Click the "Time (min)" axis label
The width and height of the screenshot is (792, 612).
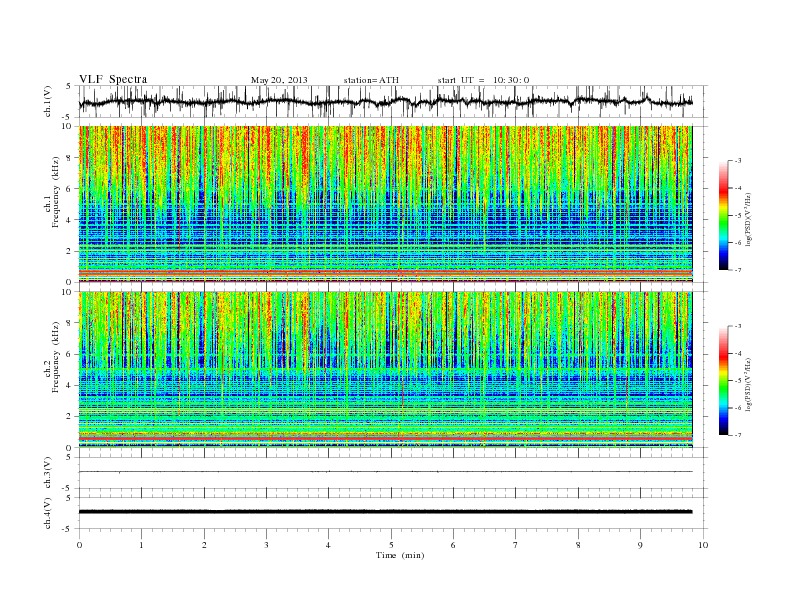click(400, 555)
